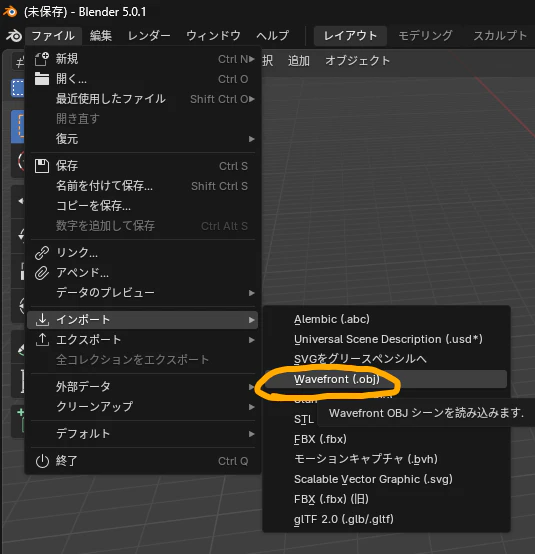Click the upload icon beside エクスポート
Viewport: 535px width, 554px height.
click(x=42, y=340)
